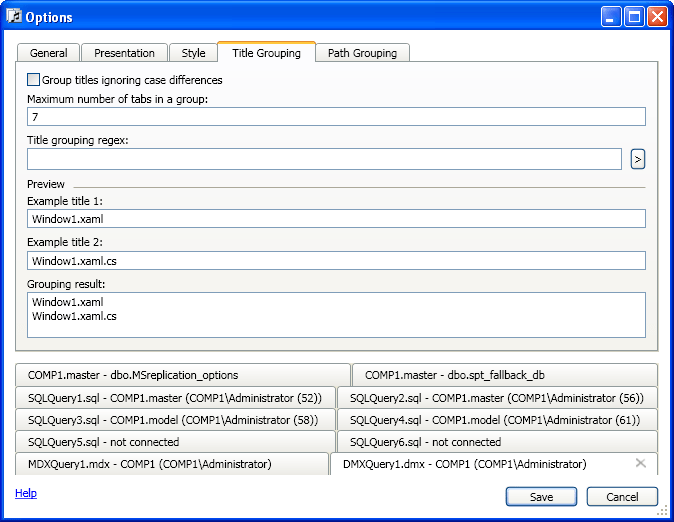The image size is (674, 522).
Task: Switch to the SQLQuery3.sql tab
Action: (175, 420)
